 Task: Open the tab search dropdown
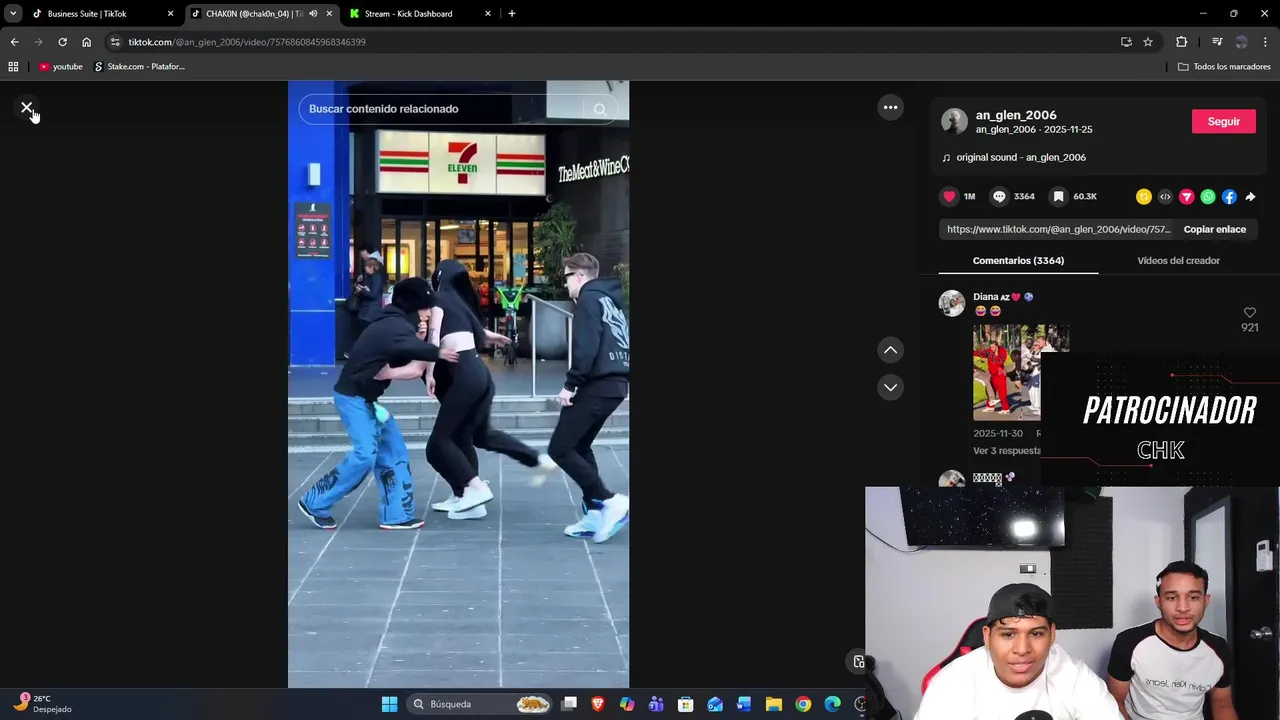(13, 14)
